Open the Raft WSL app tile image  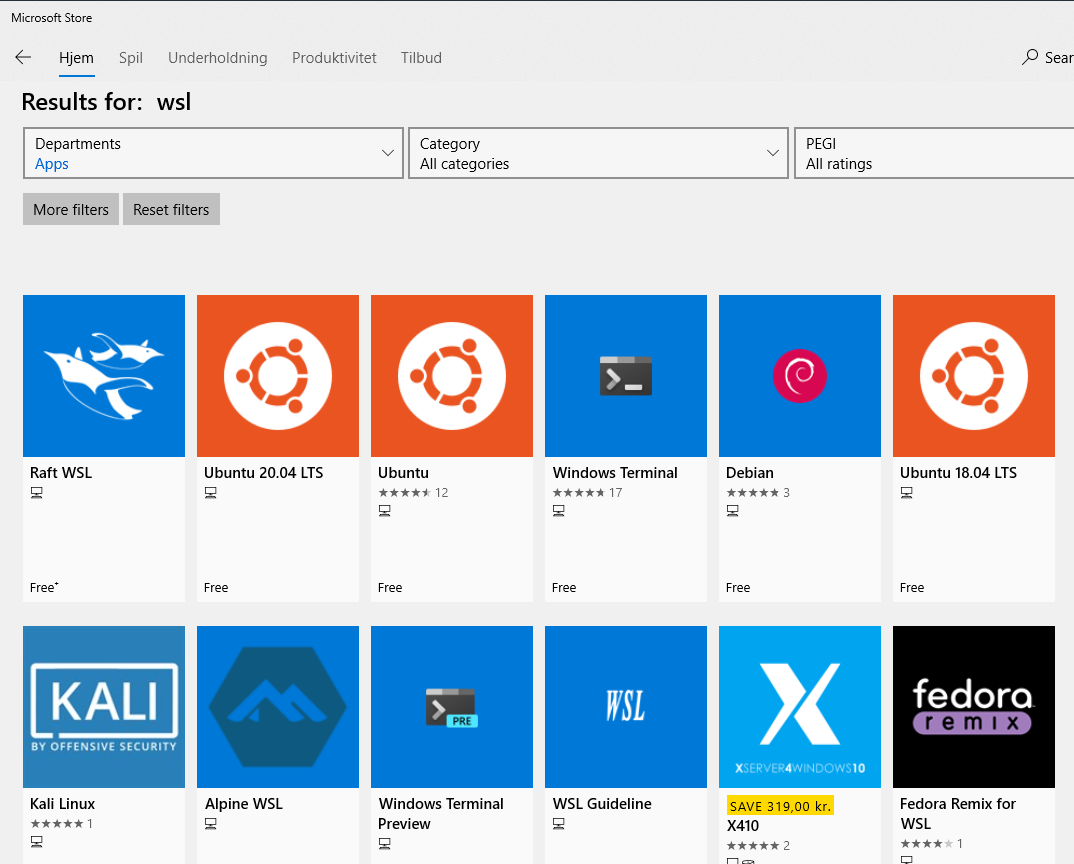[x=104, y=376]
